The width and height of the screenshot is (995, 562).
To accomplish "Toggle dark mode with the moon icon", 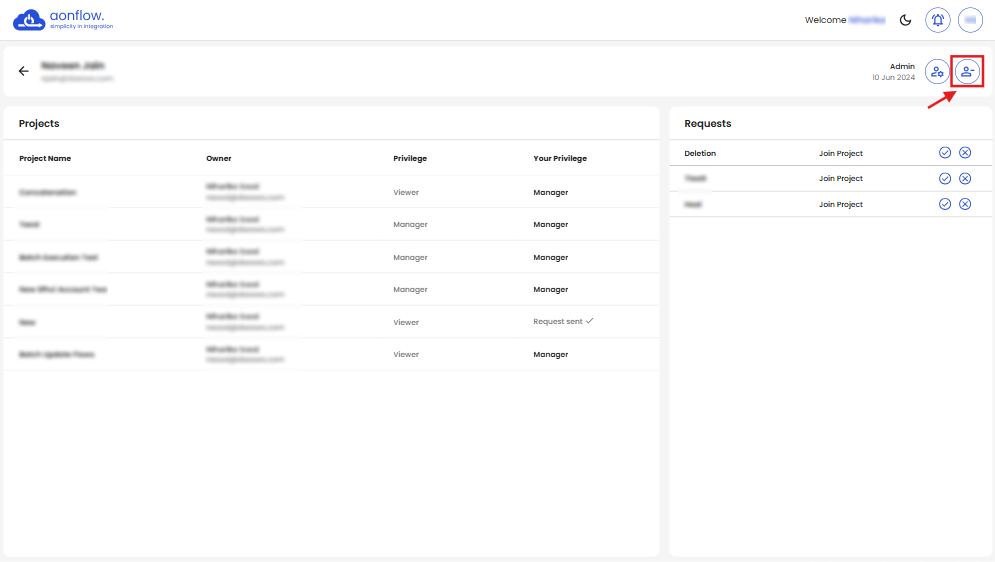I will pyautogui.click(x=906, y=20).
